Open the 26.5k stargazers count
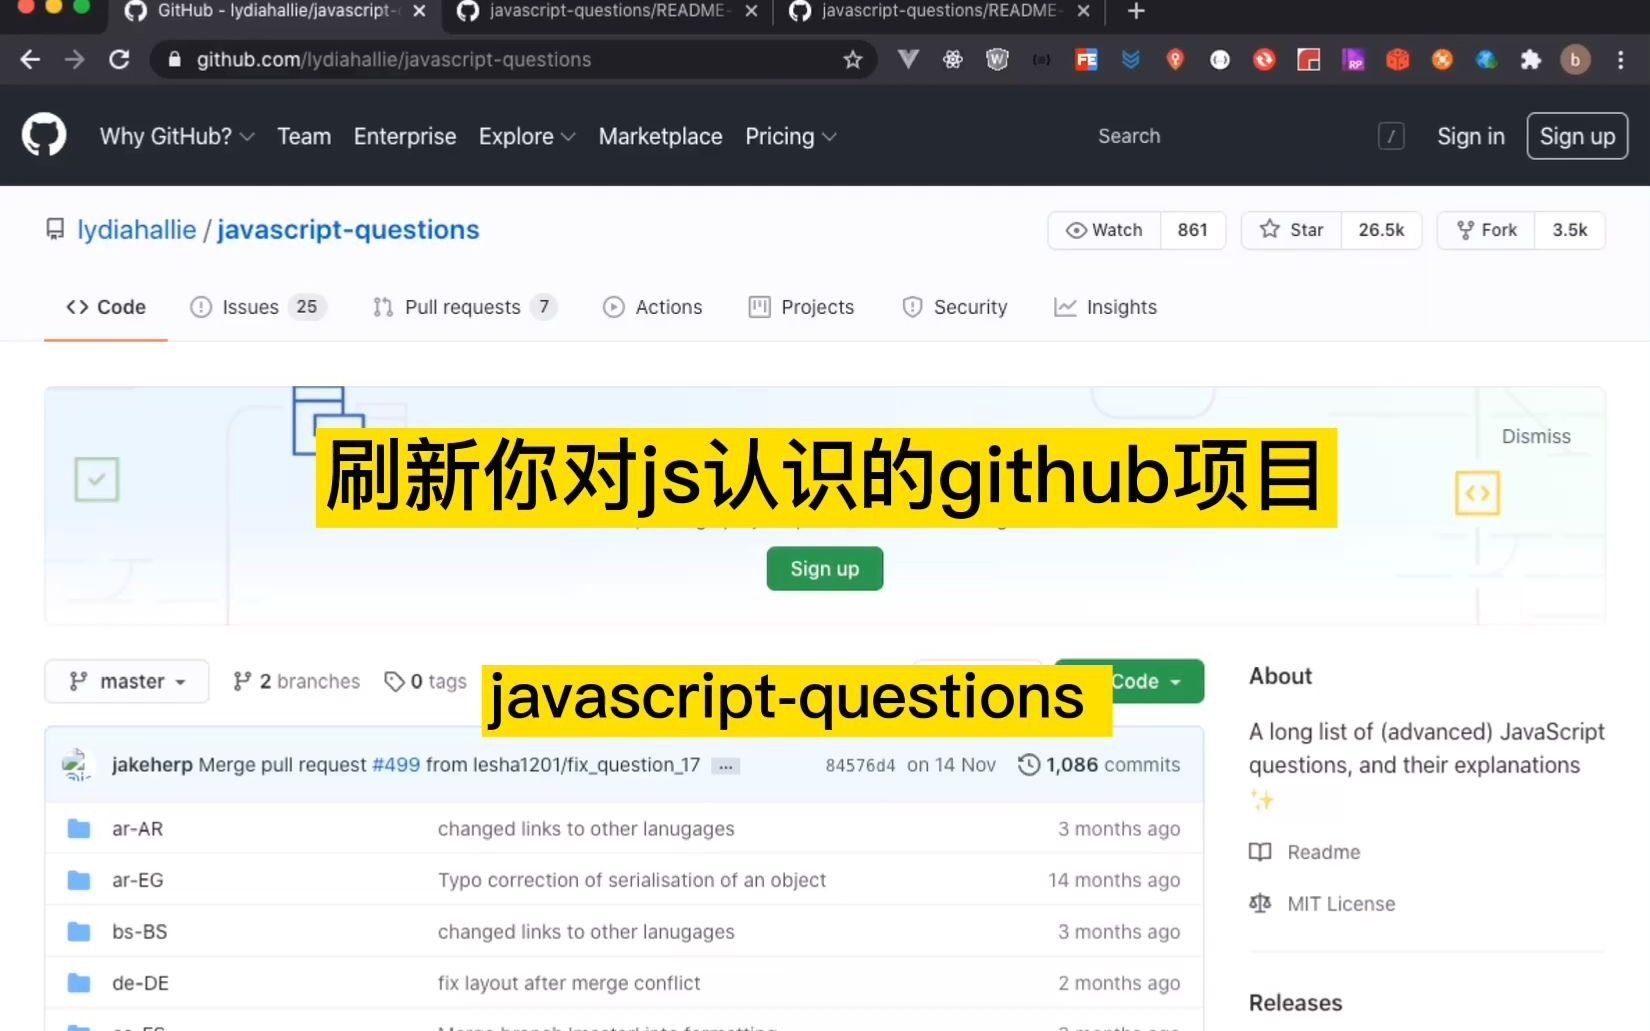The height and width of the screenshot is (1031, 1650). 1381,230
